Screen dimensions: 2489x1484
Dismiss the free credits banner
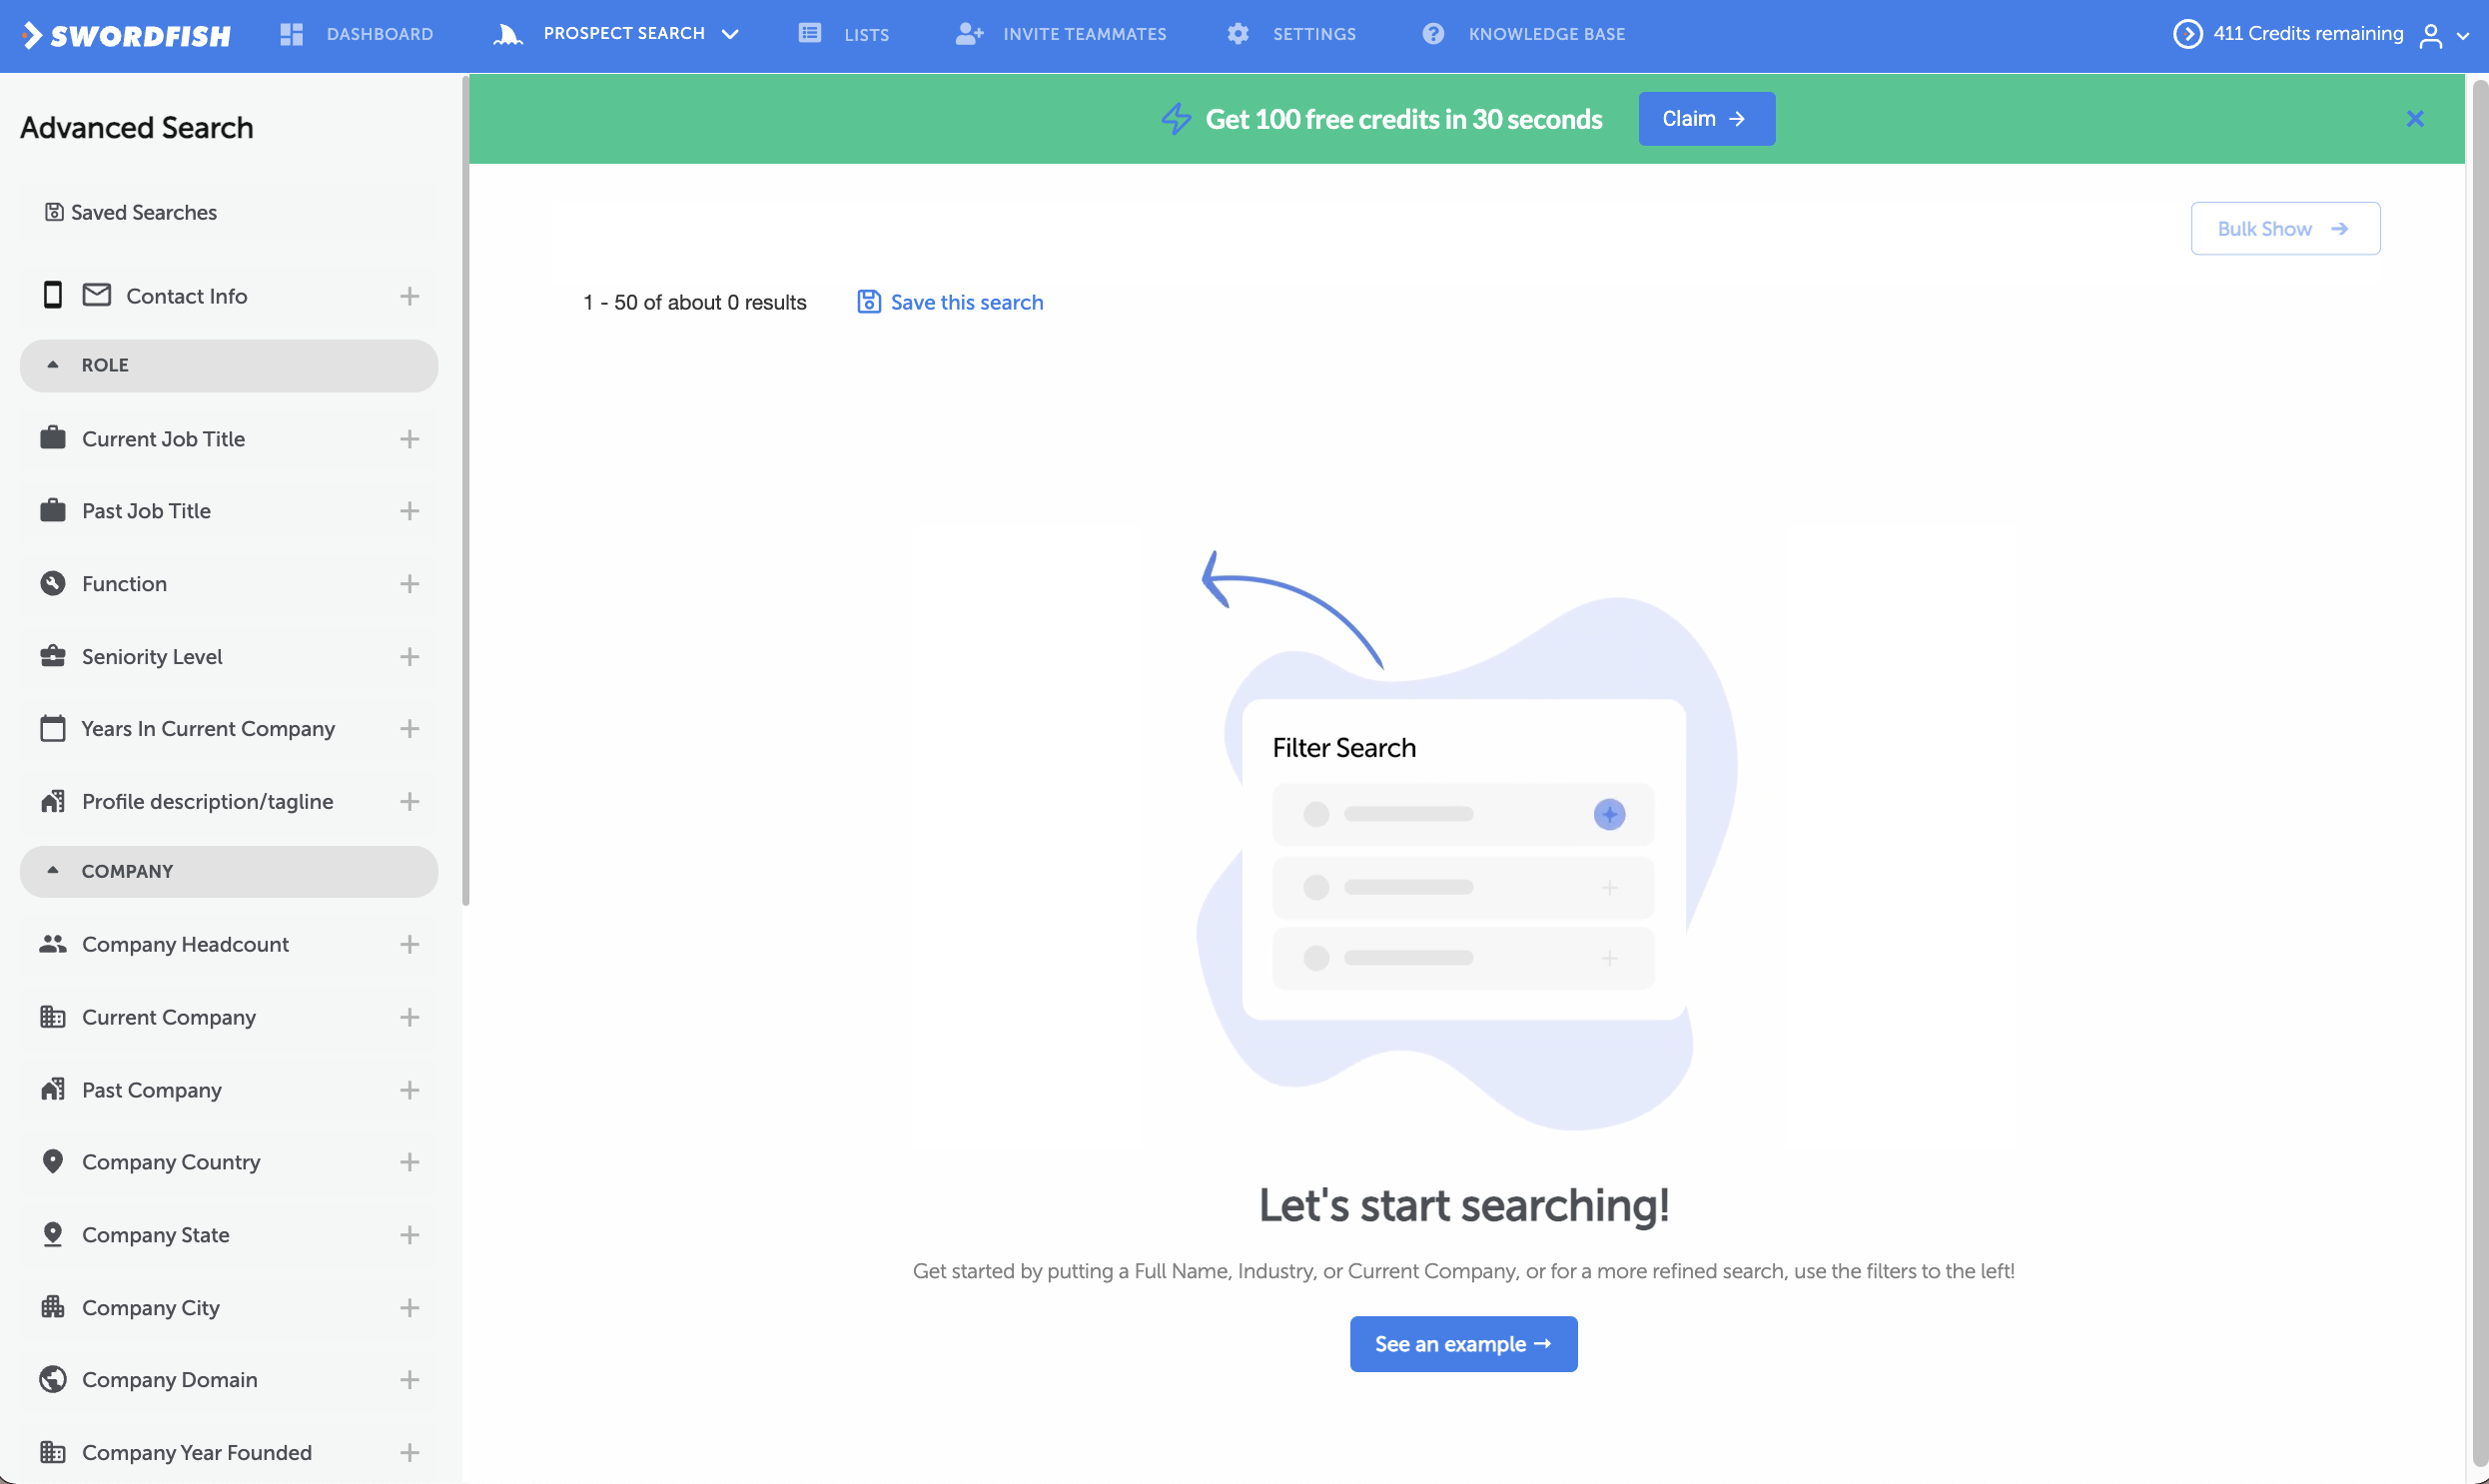[x=2415, y=119]
